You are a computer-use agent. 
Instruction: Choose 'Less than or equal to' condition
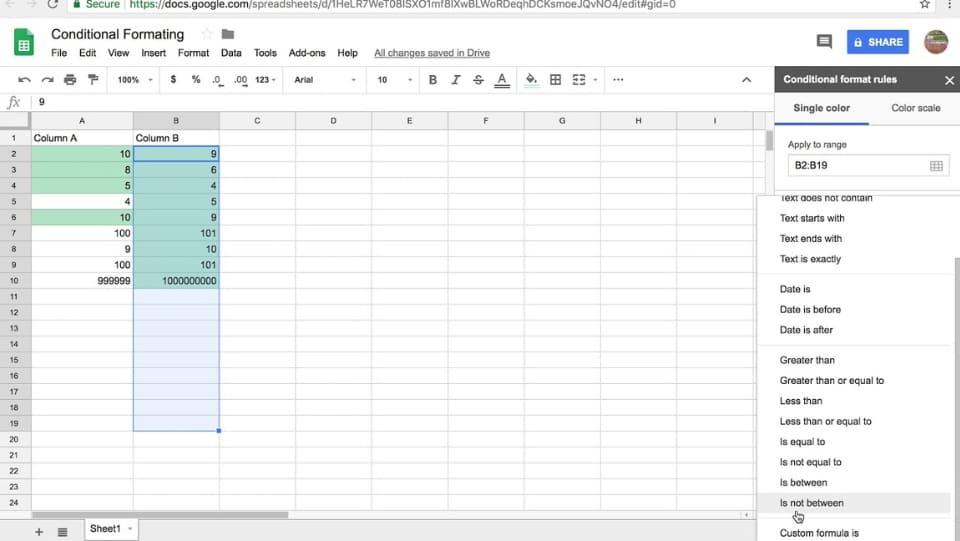(x=853, y=421)
